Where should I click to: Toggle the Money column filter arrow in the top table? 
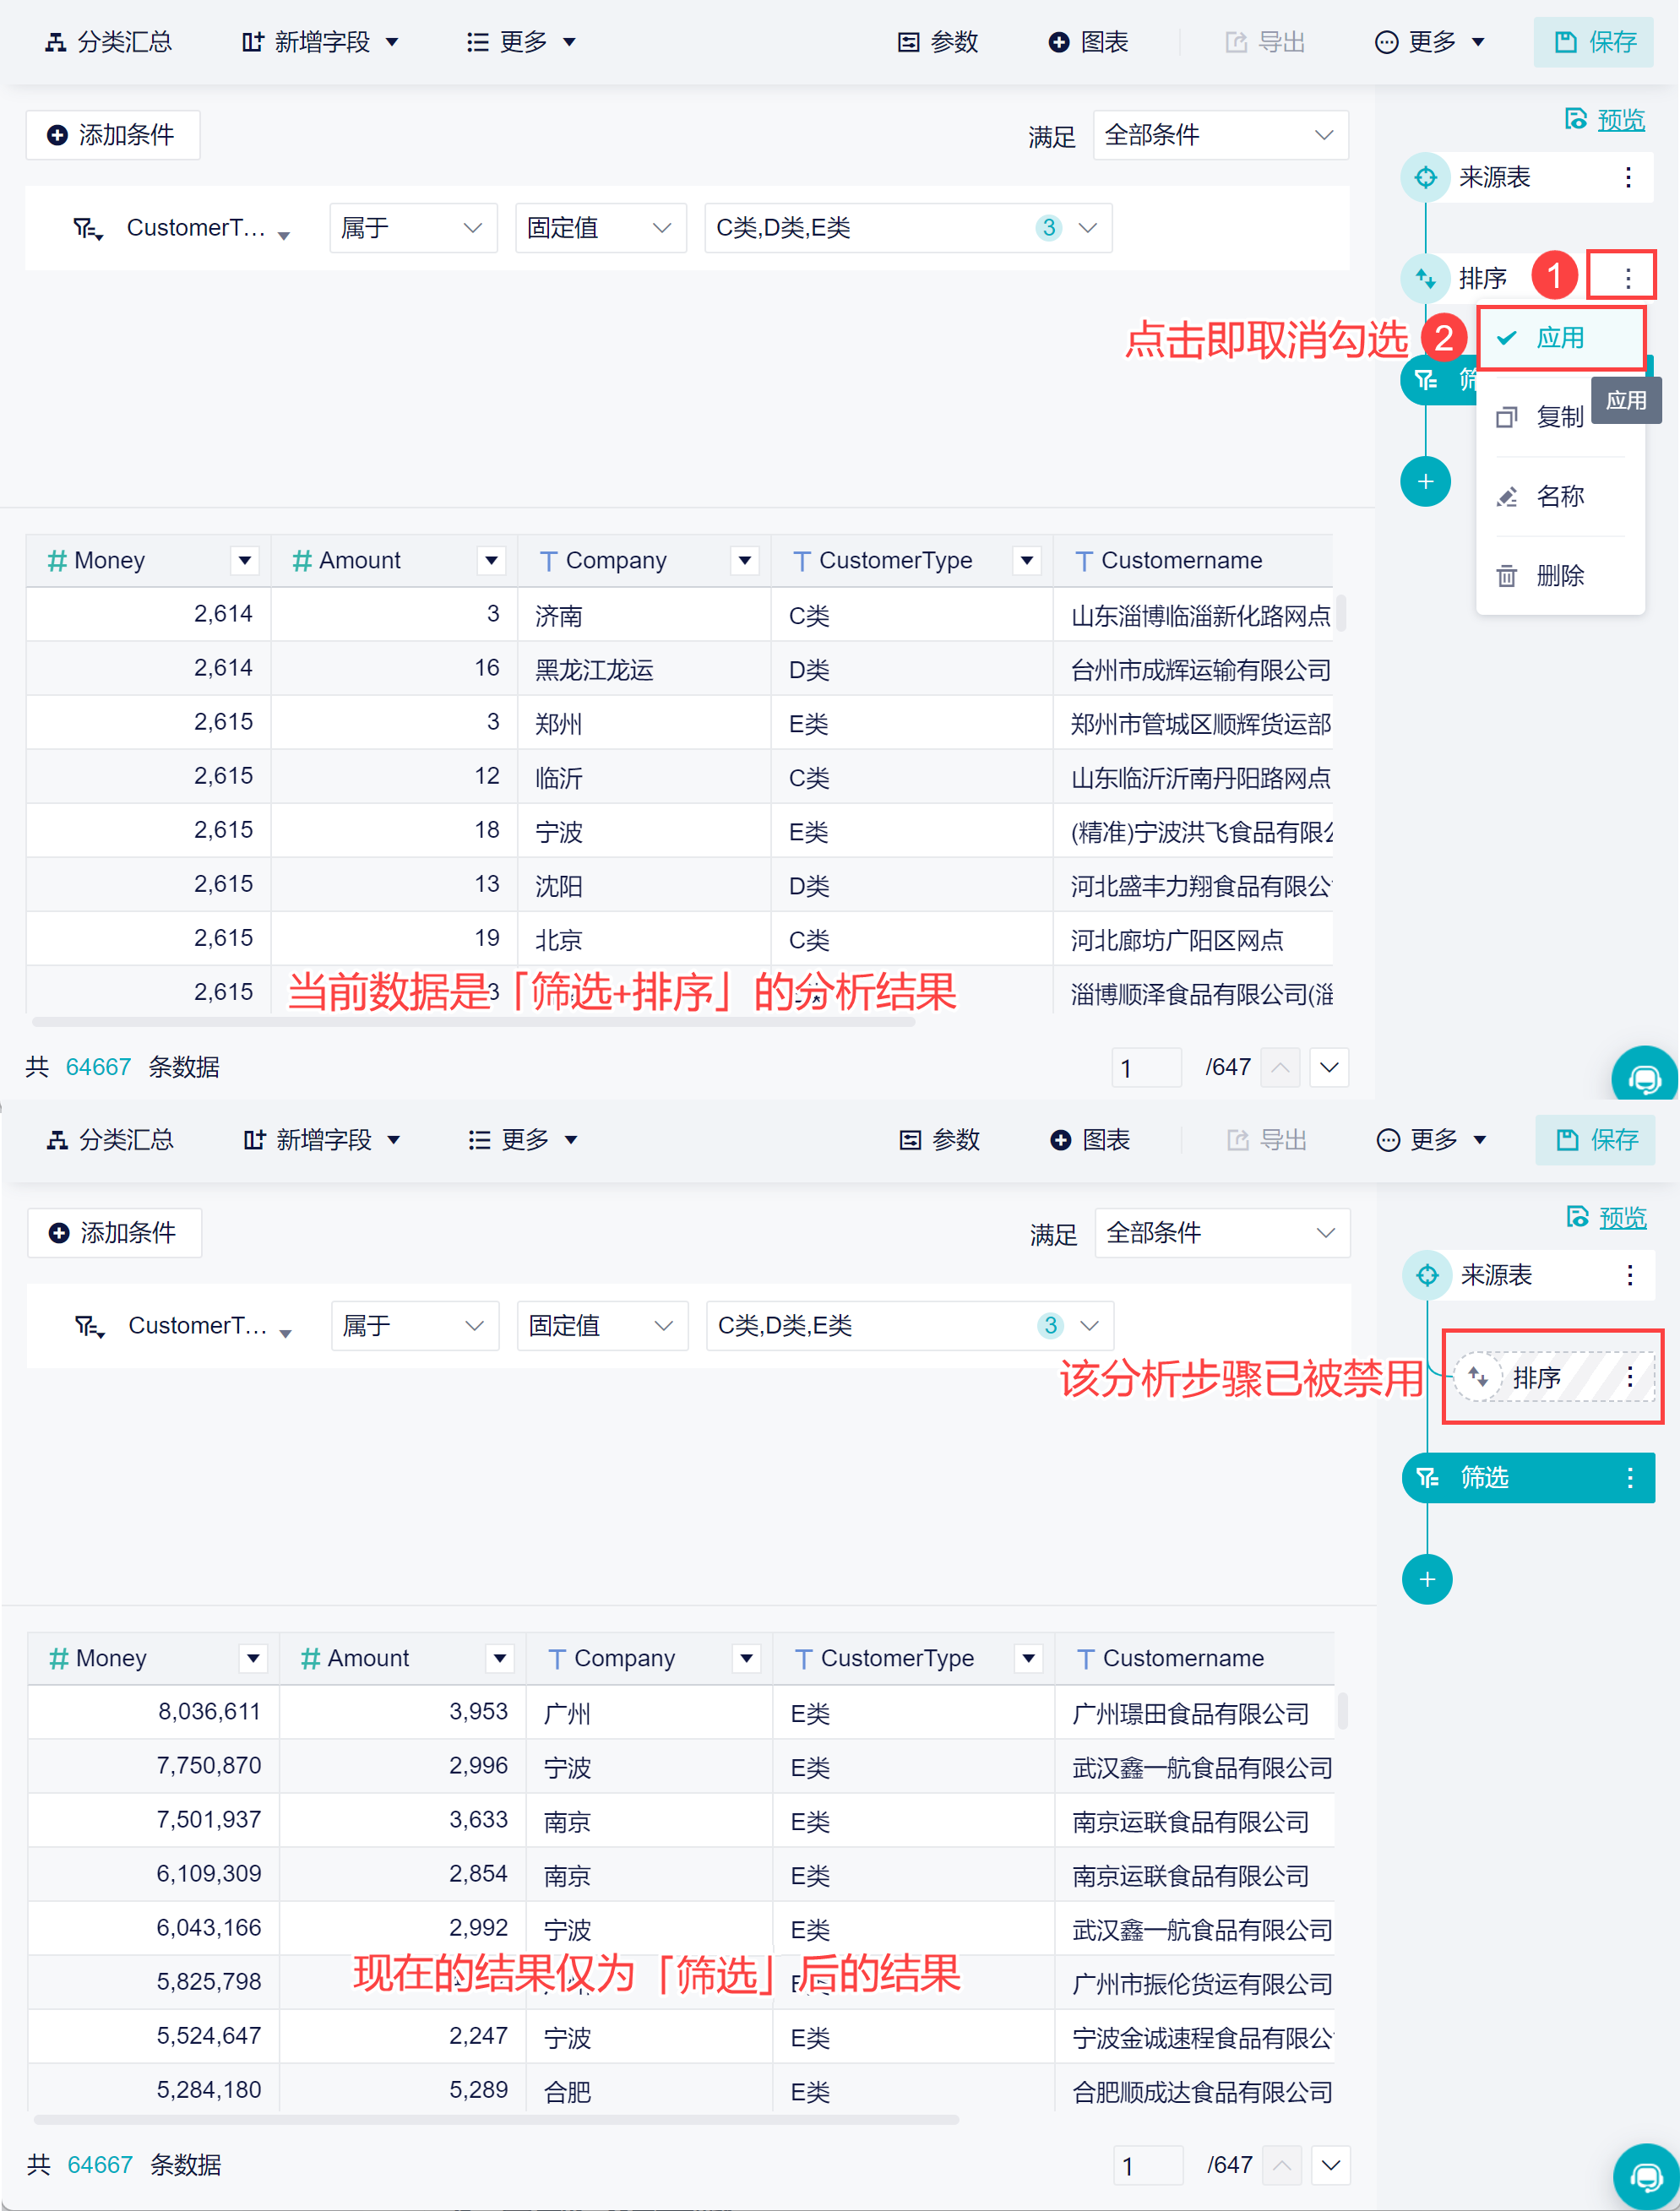[245, 561]
